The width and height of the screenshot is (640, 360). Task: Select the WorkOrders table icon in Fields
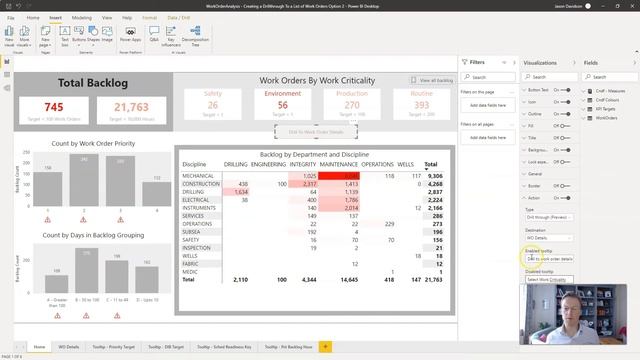point(590,118)
